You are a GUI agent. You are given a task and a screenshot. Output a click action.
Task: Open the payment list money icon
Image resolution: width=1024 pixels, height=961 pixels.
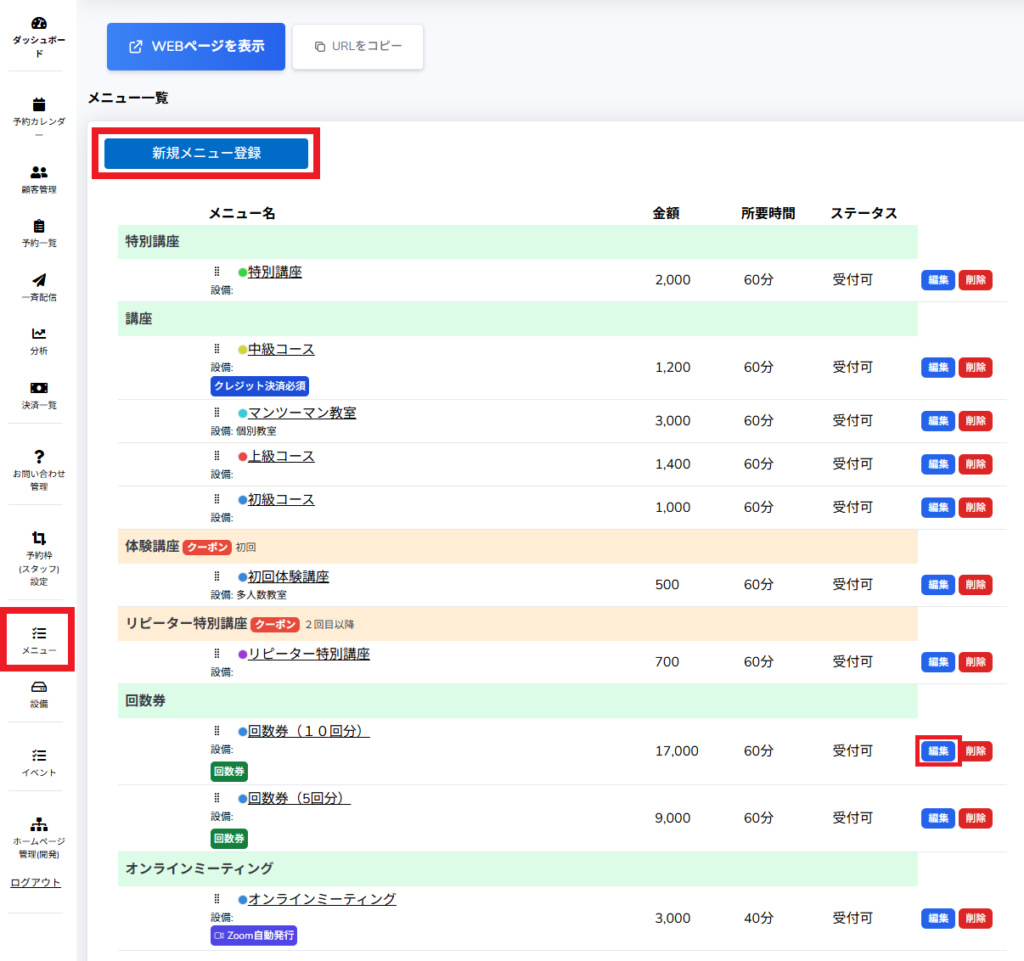click(x=39, y=388)
